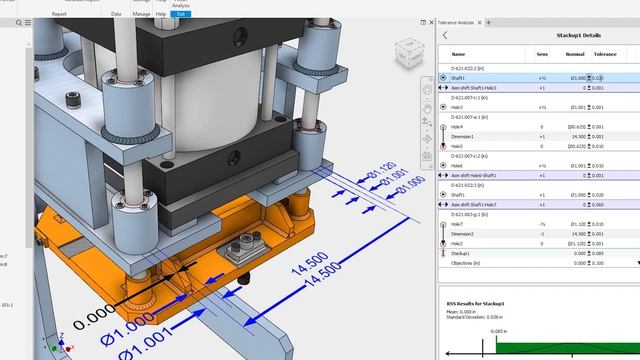Select the 'Axis shift Shaft1-Hole3' row

click(x=539, y=88)
